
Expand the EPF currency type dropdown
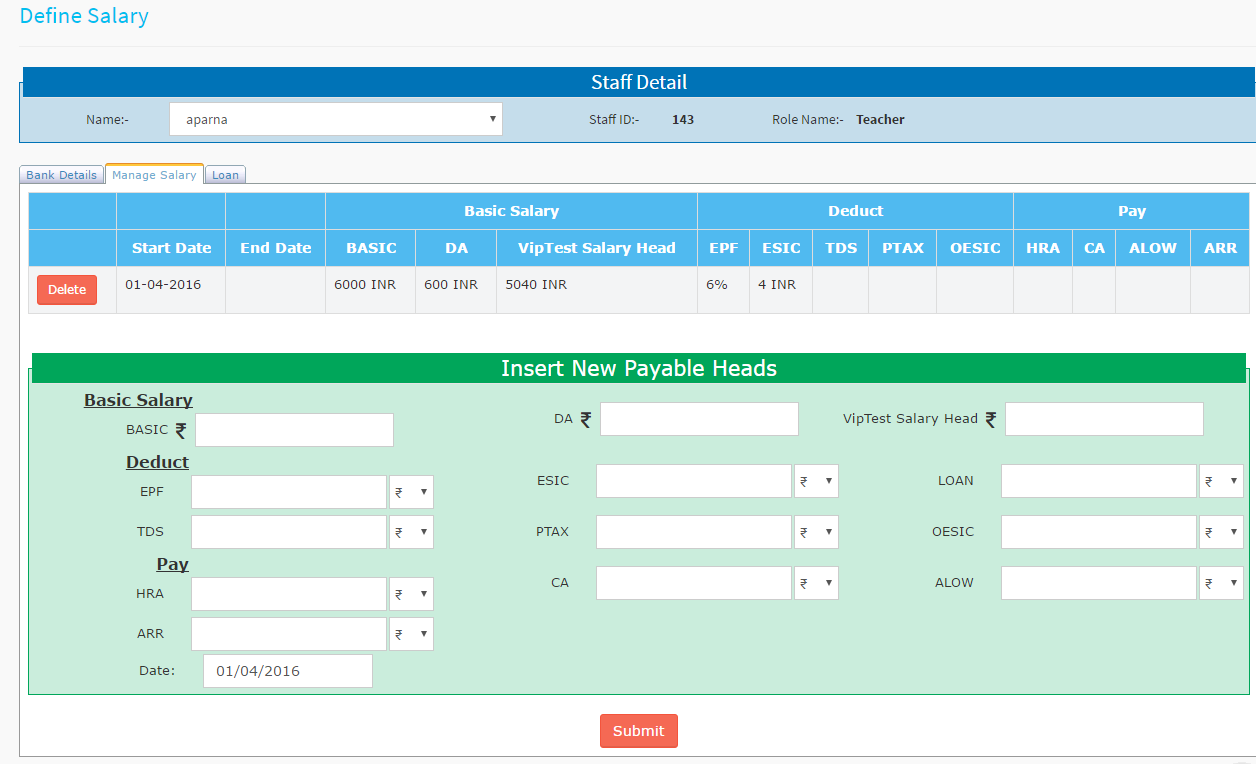(x=411, y=492)
